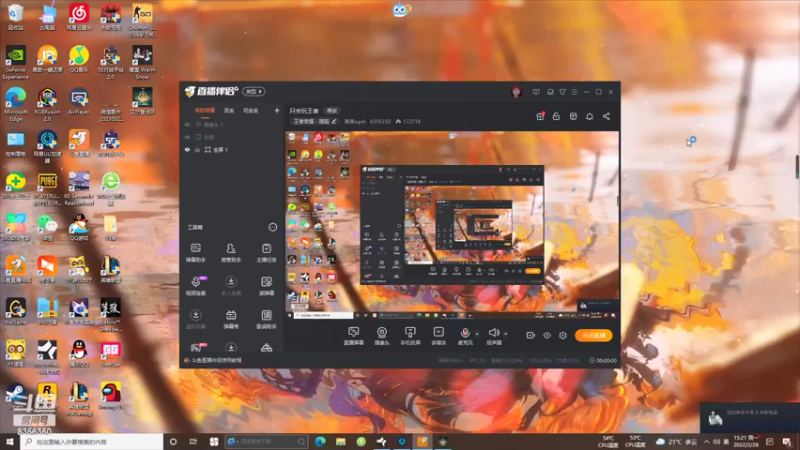800x450 pixels.
Task: Open the 读弹幕 tool
Action: (x=266, y=286)
